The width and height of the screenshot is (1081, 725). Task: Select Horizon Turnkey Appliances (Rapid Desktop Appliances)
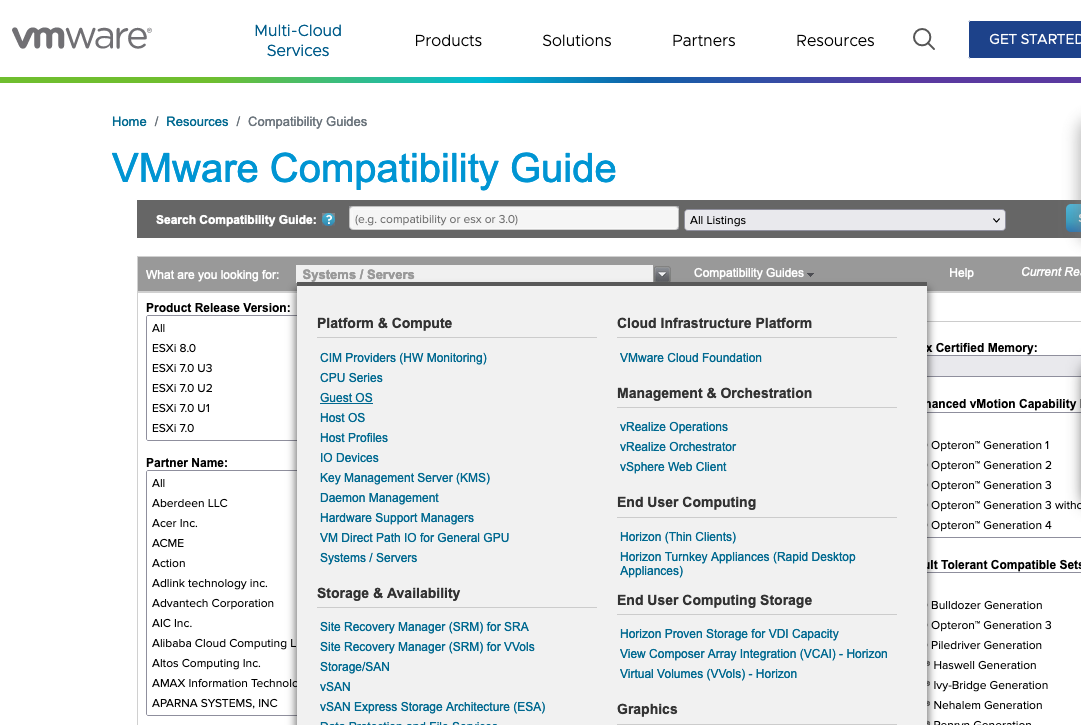[738, 564]
